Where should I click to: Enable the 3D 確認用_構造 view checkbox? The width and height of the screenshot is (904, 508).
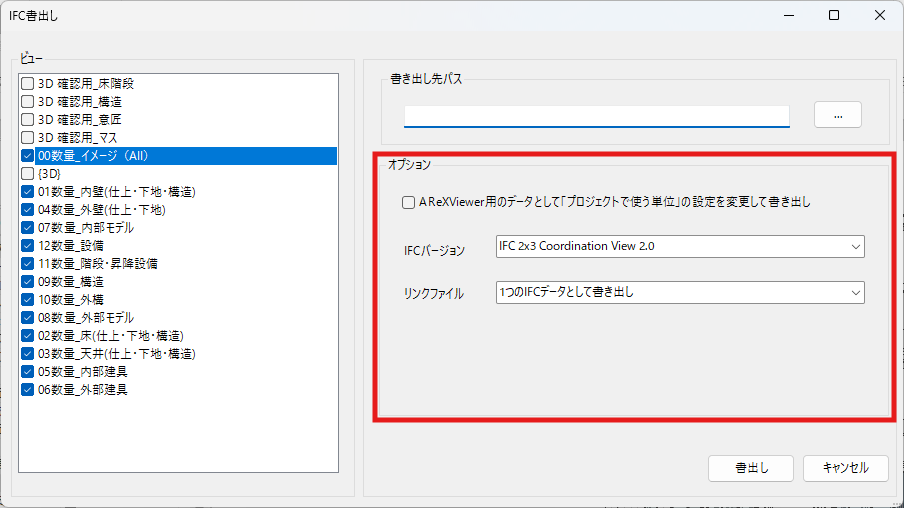pos(28,102)
